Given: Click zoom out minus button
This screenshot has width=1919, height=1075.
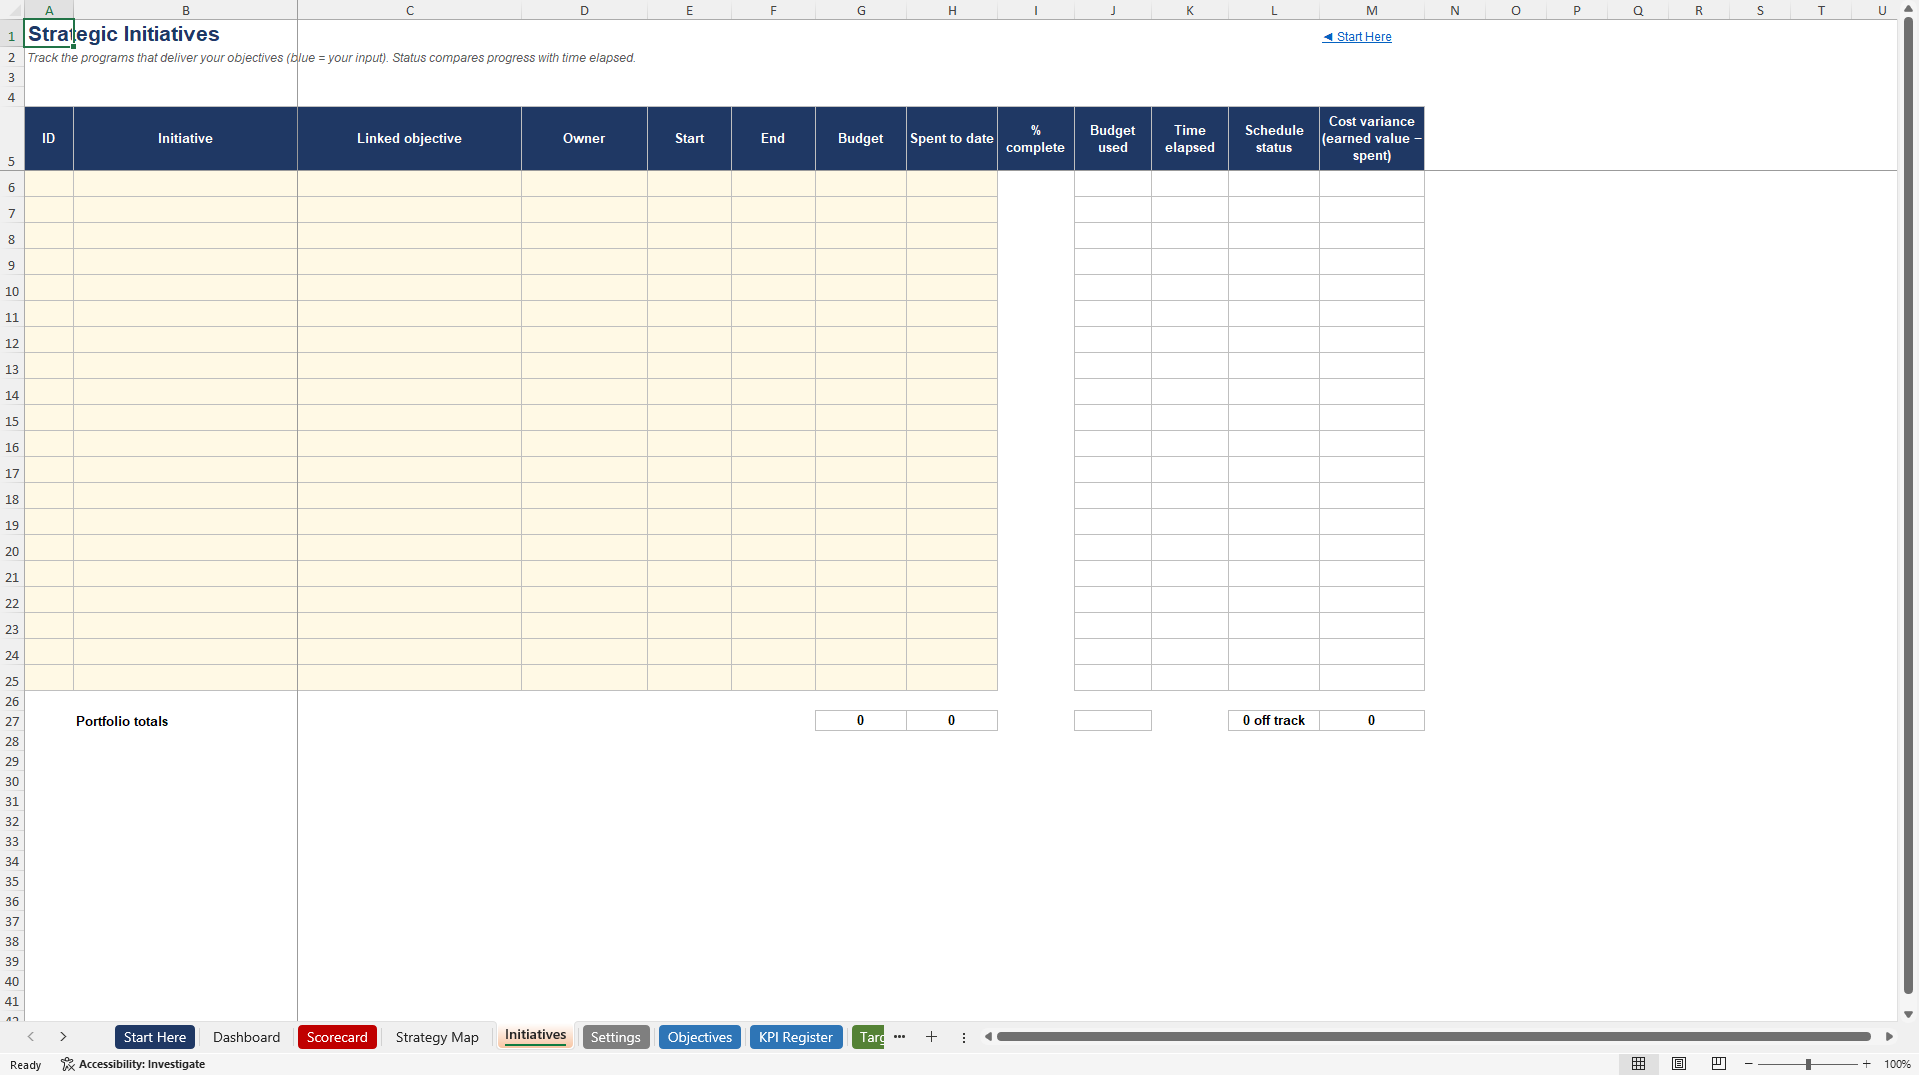Looking at the screenshot, I should (x=1748, y=1064).
